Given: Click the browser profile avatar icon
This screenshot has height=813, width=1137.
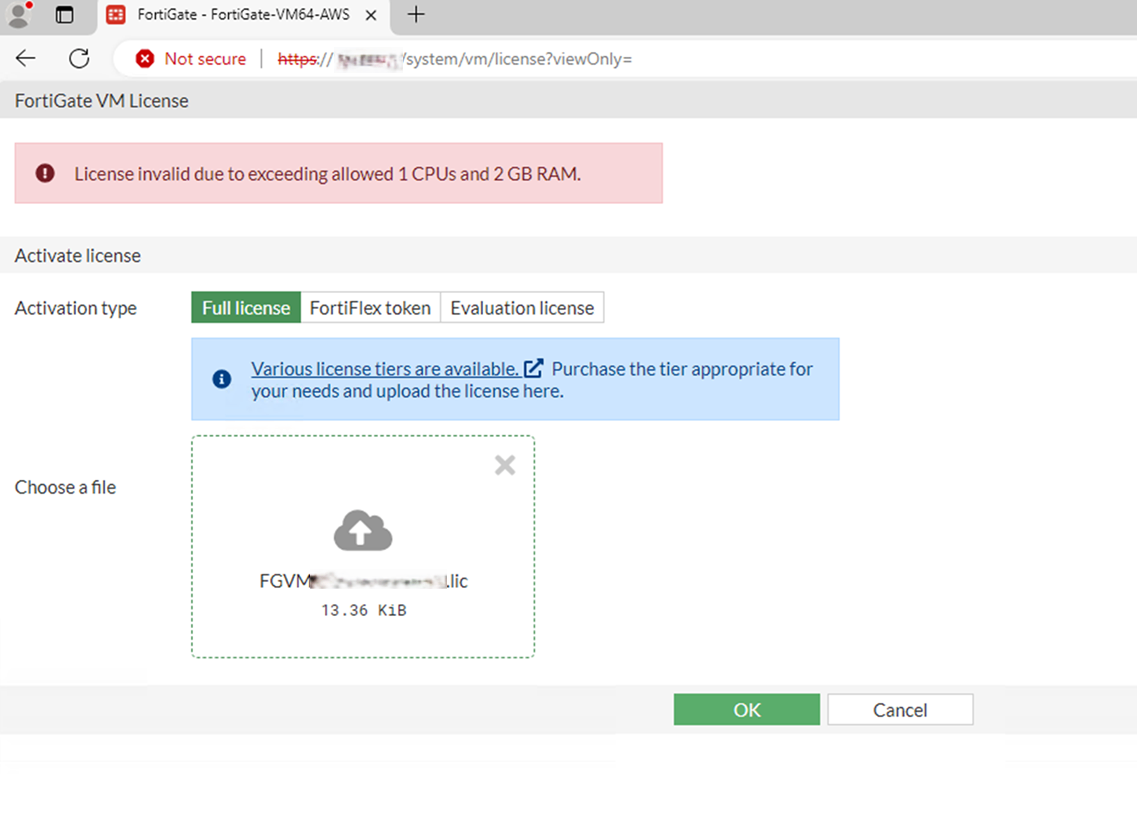Looking at the screenshot, I should [x=19, y=15].
